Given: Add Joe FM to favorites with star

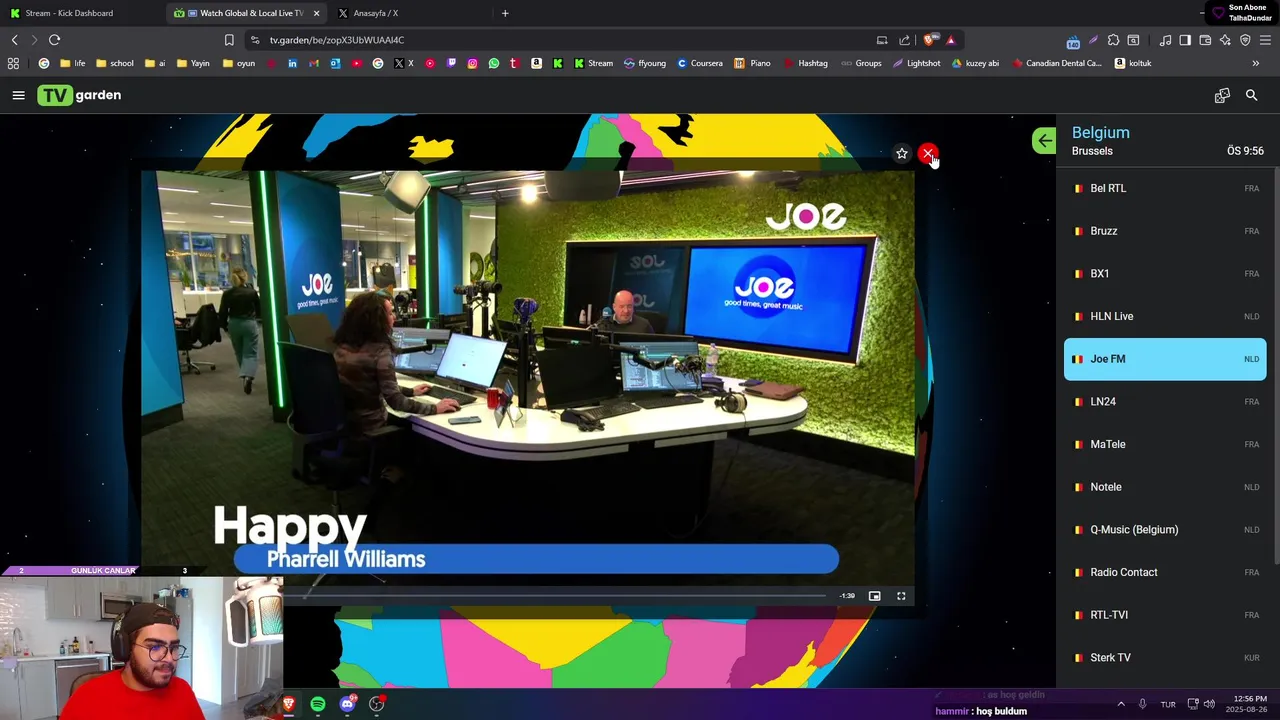Looking at the screenshot, I should [902, 153].
